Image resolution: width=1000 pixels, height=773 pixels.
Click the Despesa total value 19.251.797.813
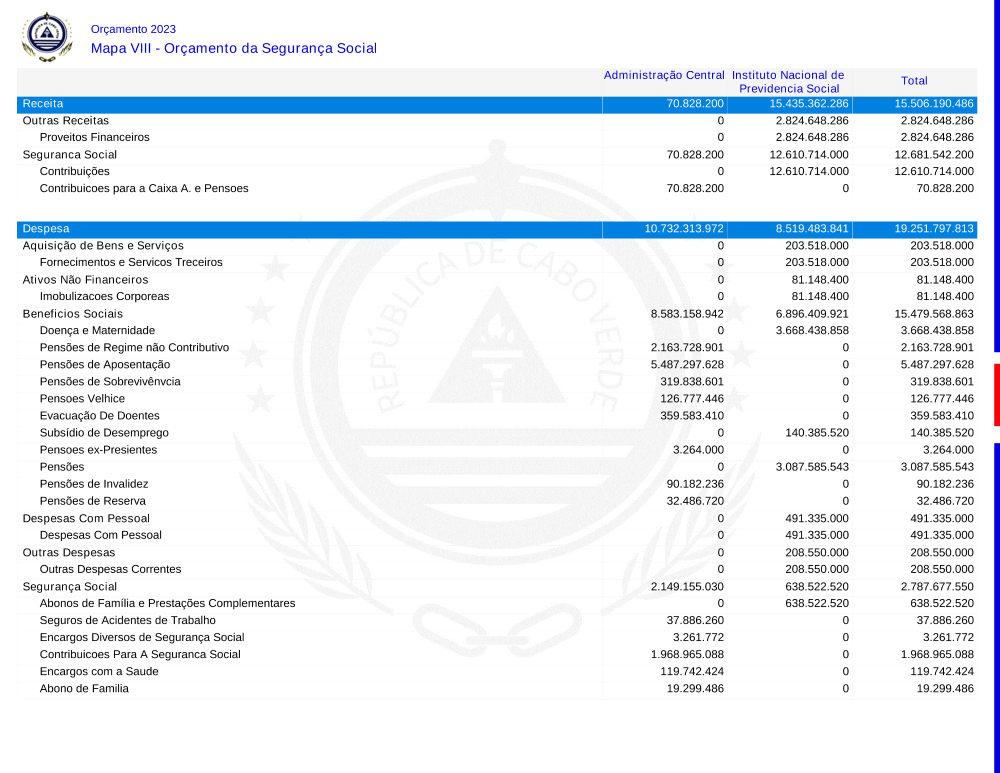point(933,229)
